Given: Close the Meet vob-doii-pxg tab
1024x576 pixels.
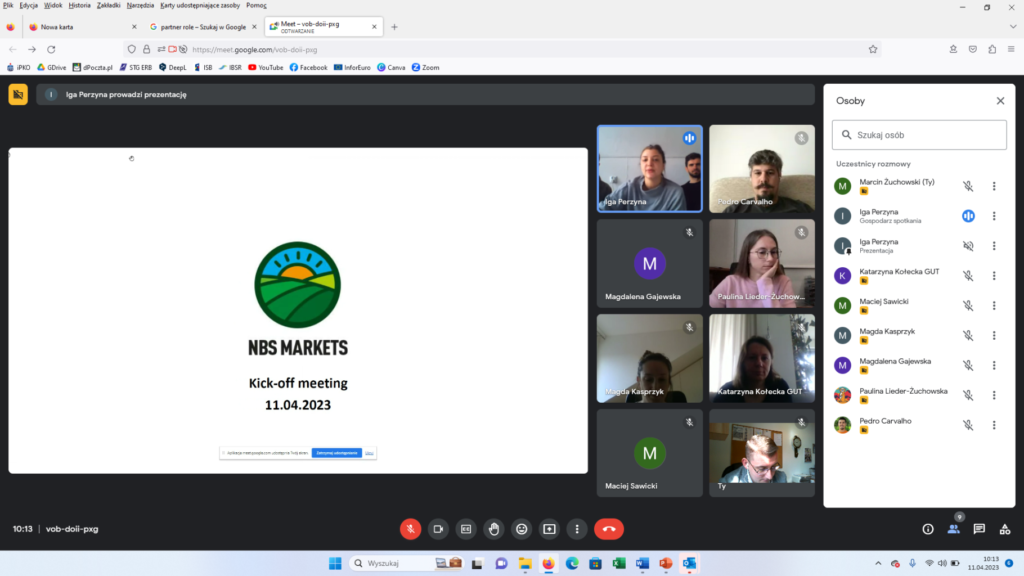Looking at the screenshot, I should (x=374, y=27).
